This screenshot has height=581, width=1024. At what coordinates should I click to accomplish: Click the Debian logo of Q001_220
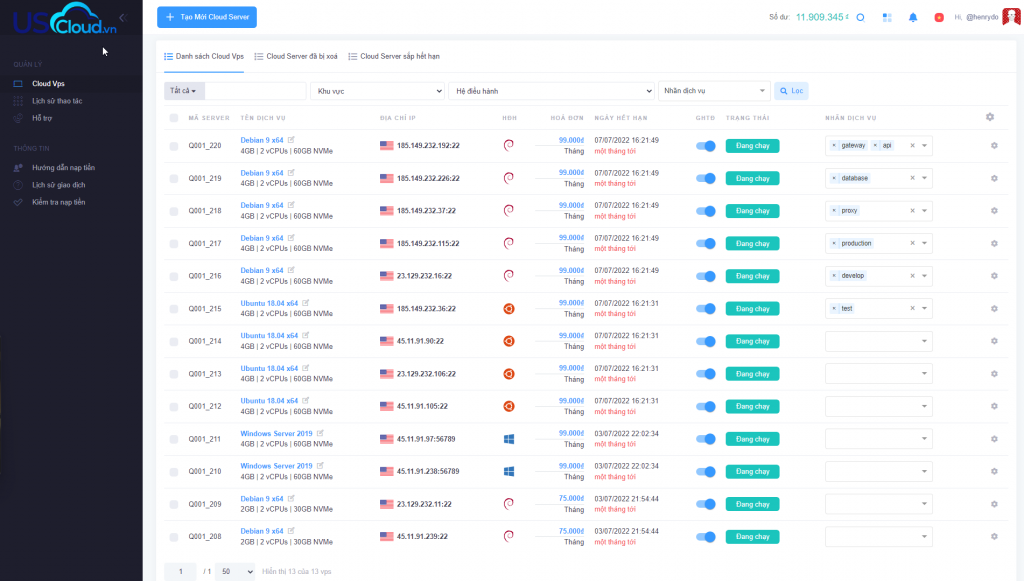click(509, 145)
